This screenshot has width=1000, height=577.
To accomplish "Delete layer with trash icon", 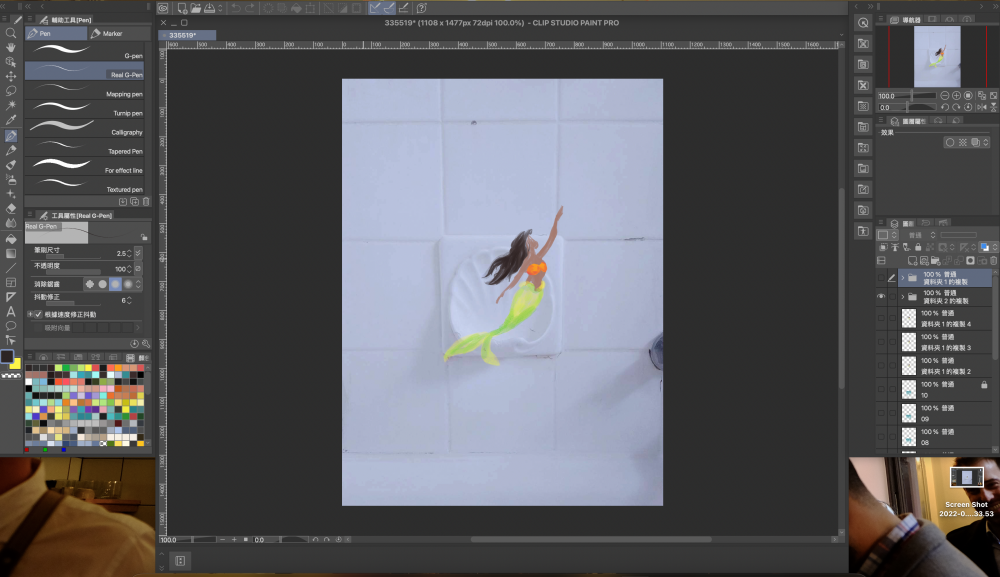I will pos(994,261).
